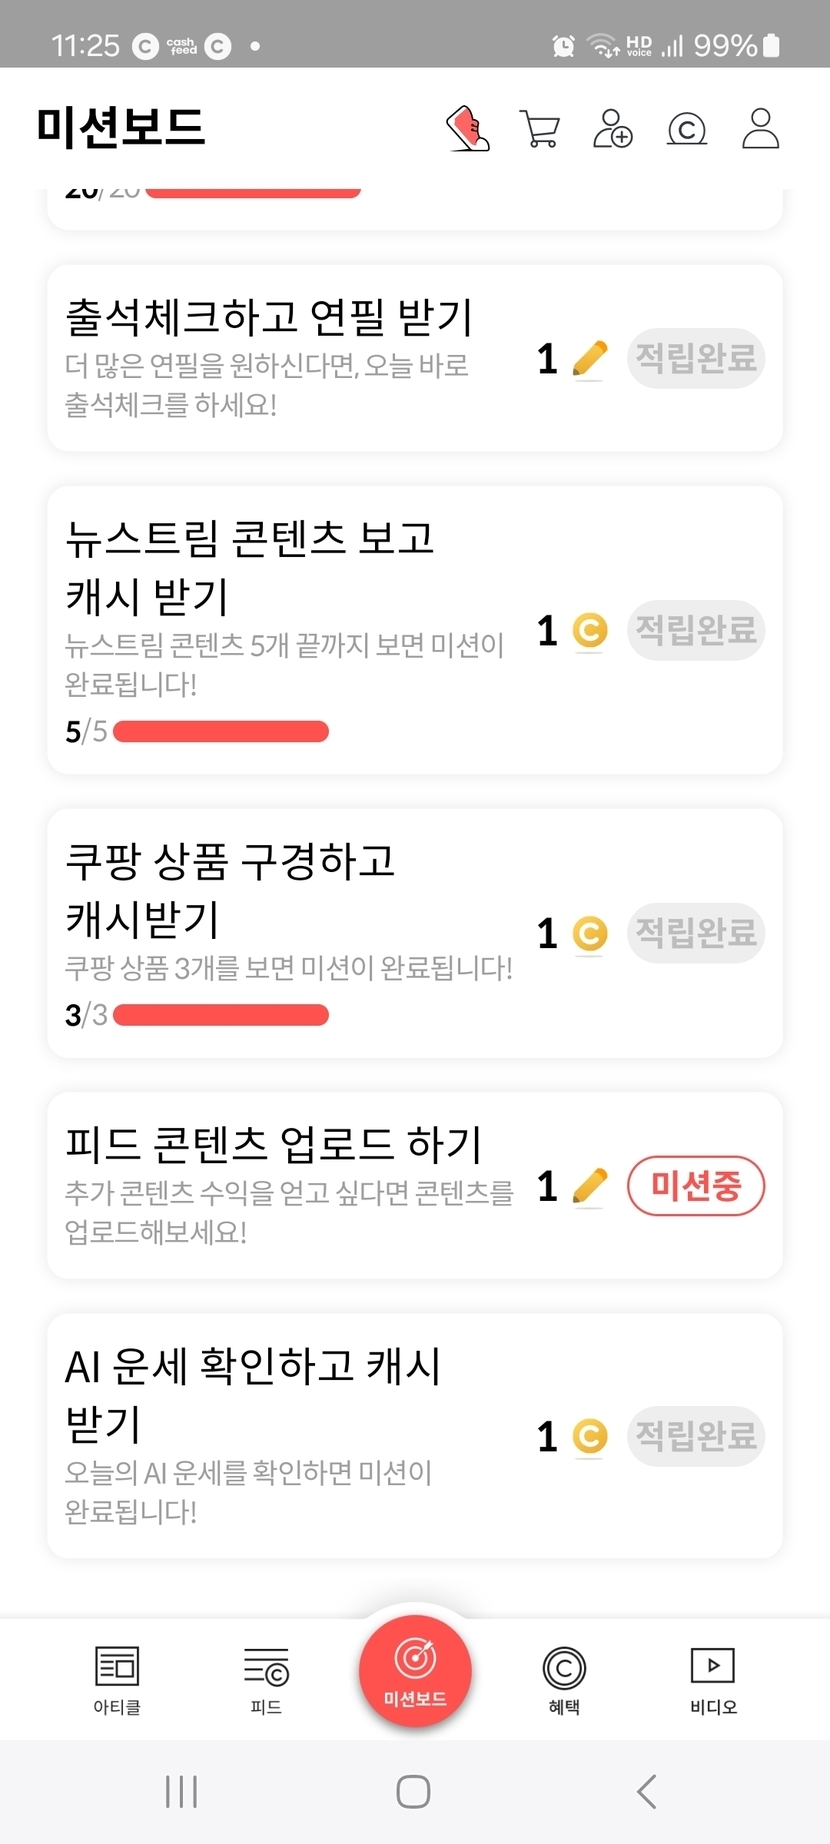
Task: Tap the pencil reward icon on attendance mission
Action: 590,358
